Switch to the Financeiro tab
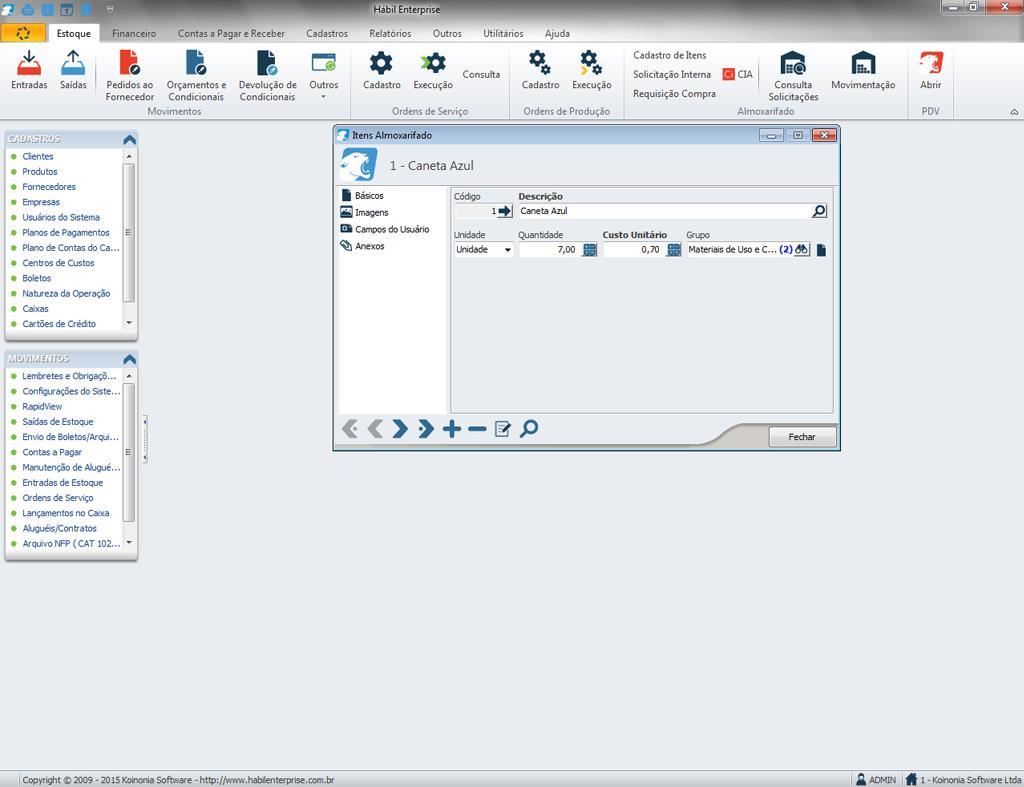The image size is (1024, 787). [134, 33]
